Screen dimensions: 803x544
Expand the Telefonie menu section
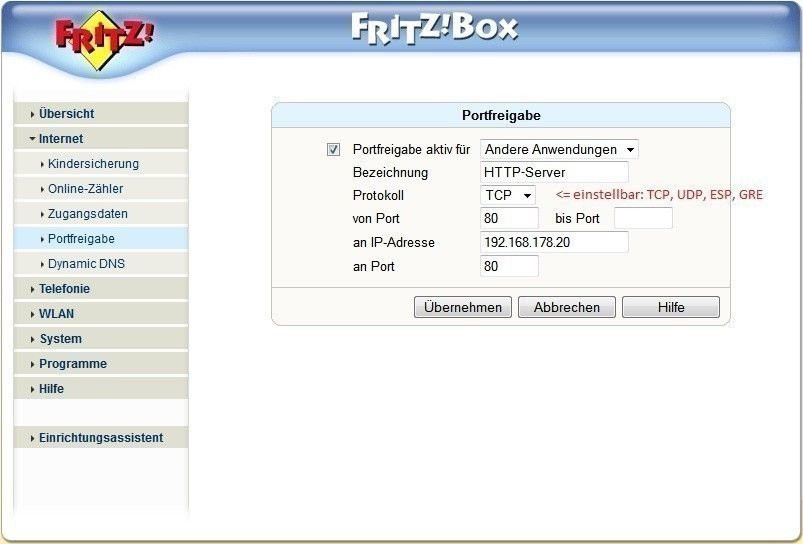coord(101,289)
